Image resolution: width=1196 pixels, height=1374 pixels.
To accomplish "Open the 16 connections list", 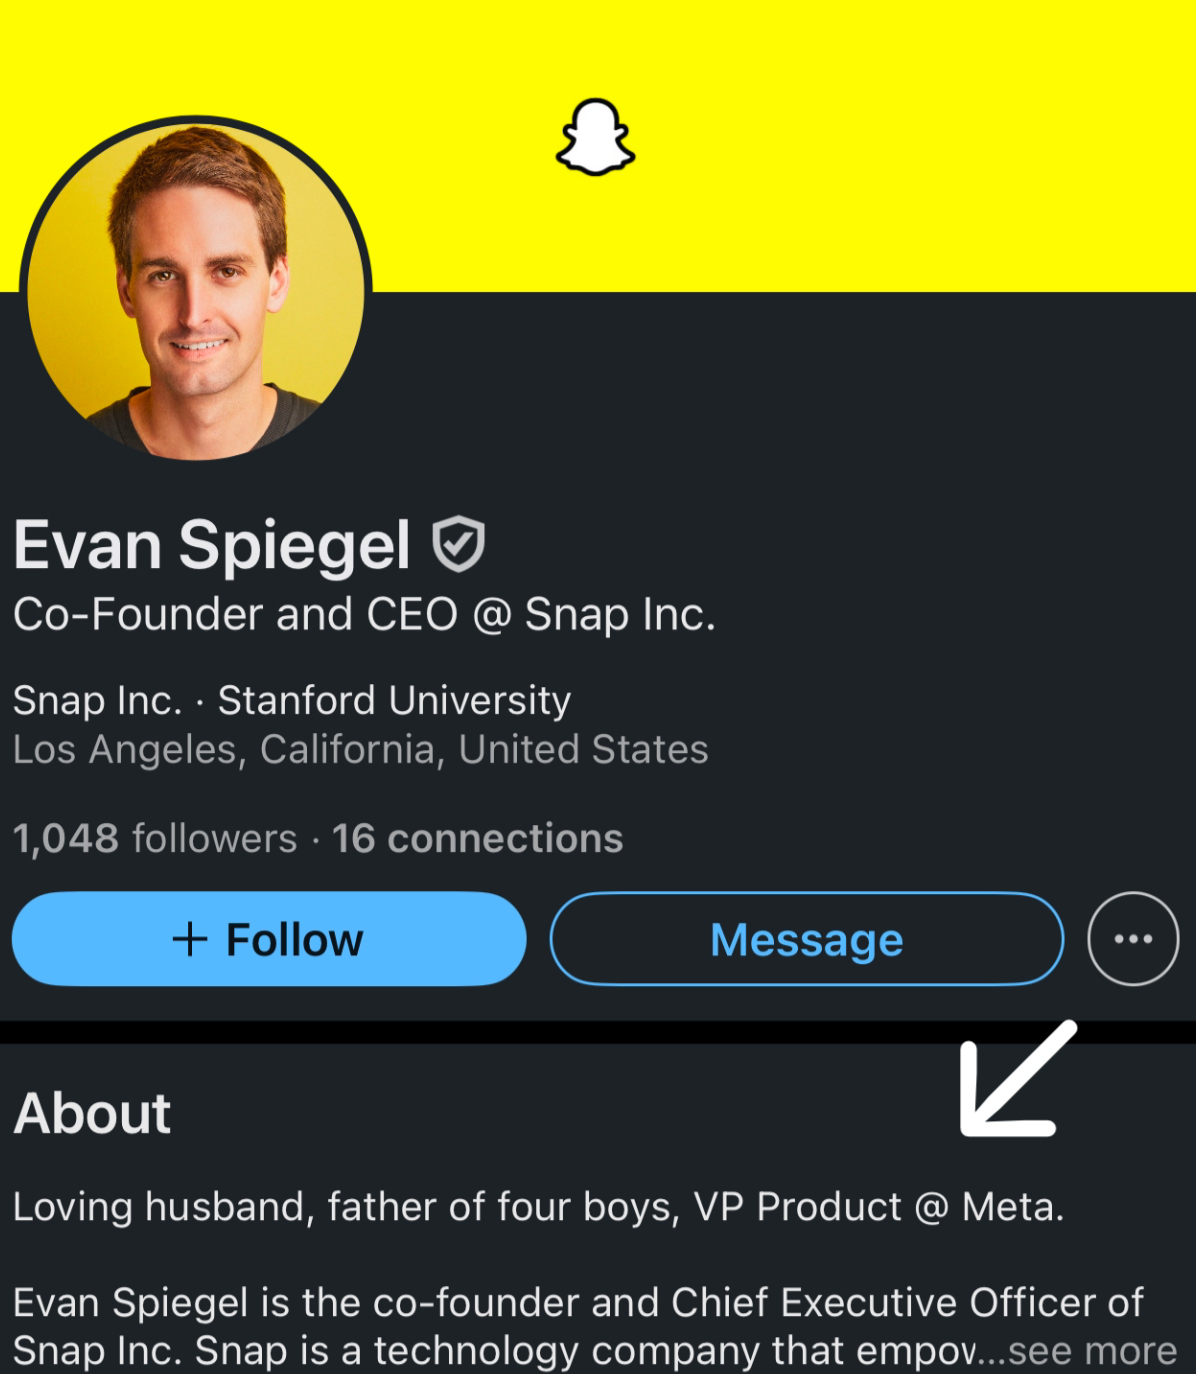I will coord(478,838).
